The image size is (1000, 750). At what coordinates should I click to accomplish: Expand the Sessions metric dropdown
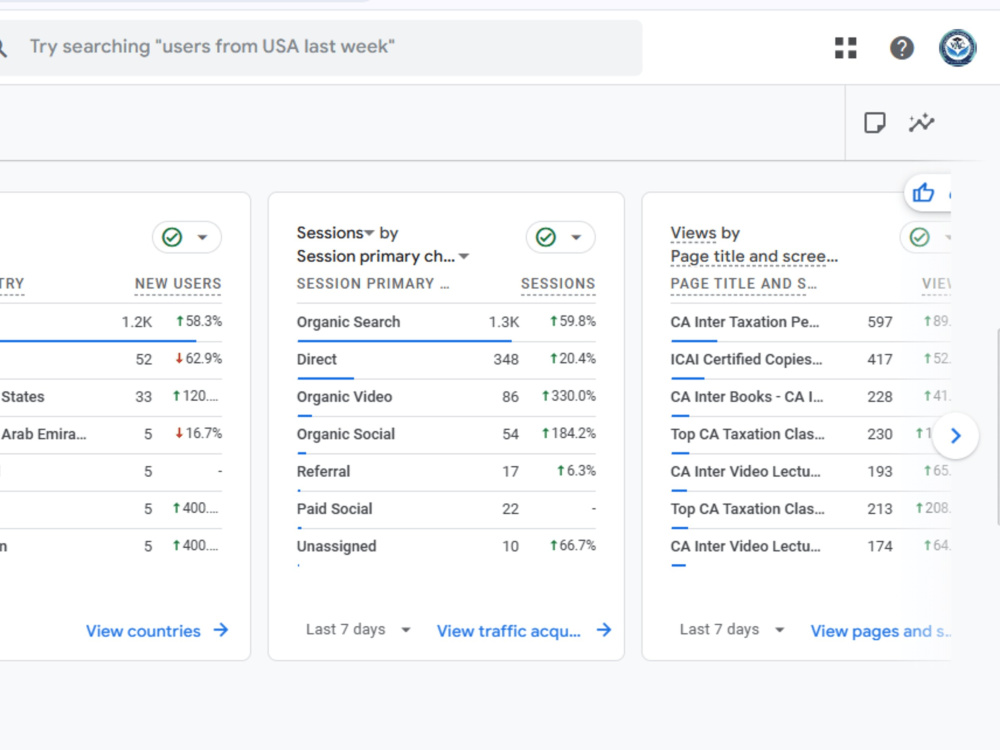coord(369,233)
